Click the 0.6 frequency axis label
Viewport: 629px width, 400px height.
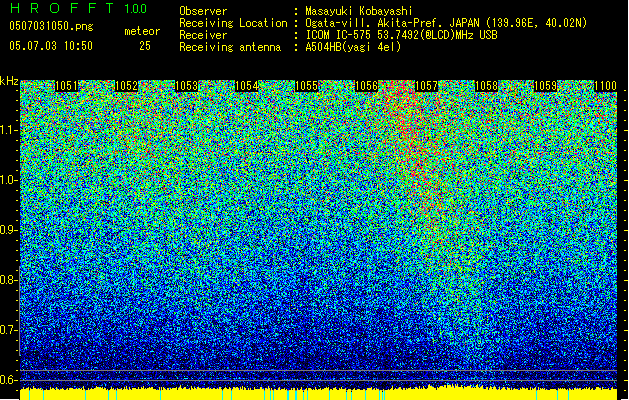click(8, 380)
